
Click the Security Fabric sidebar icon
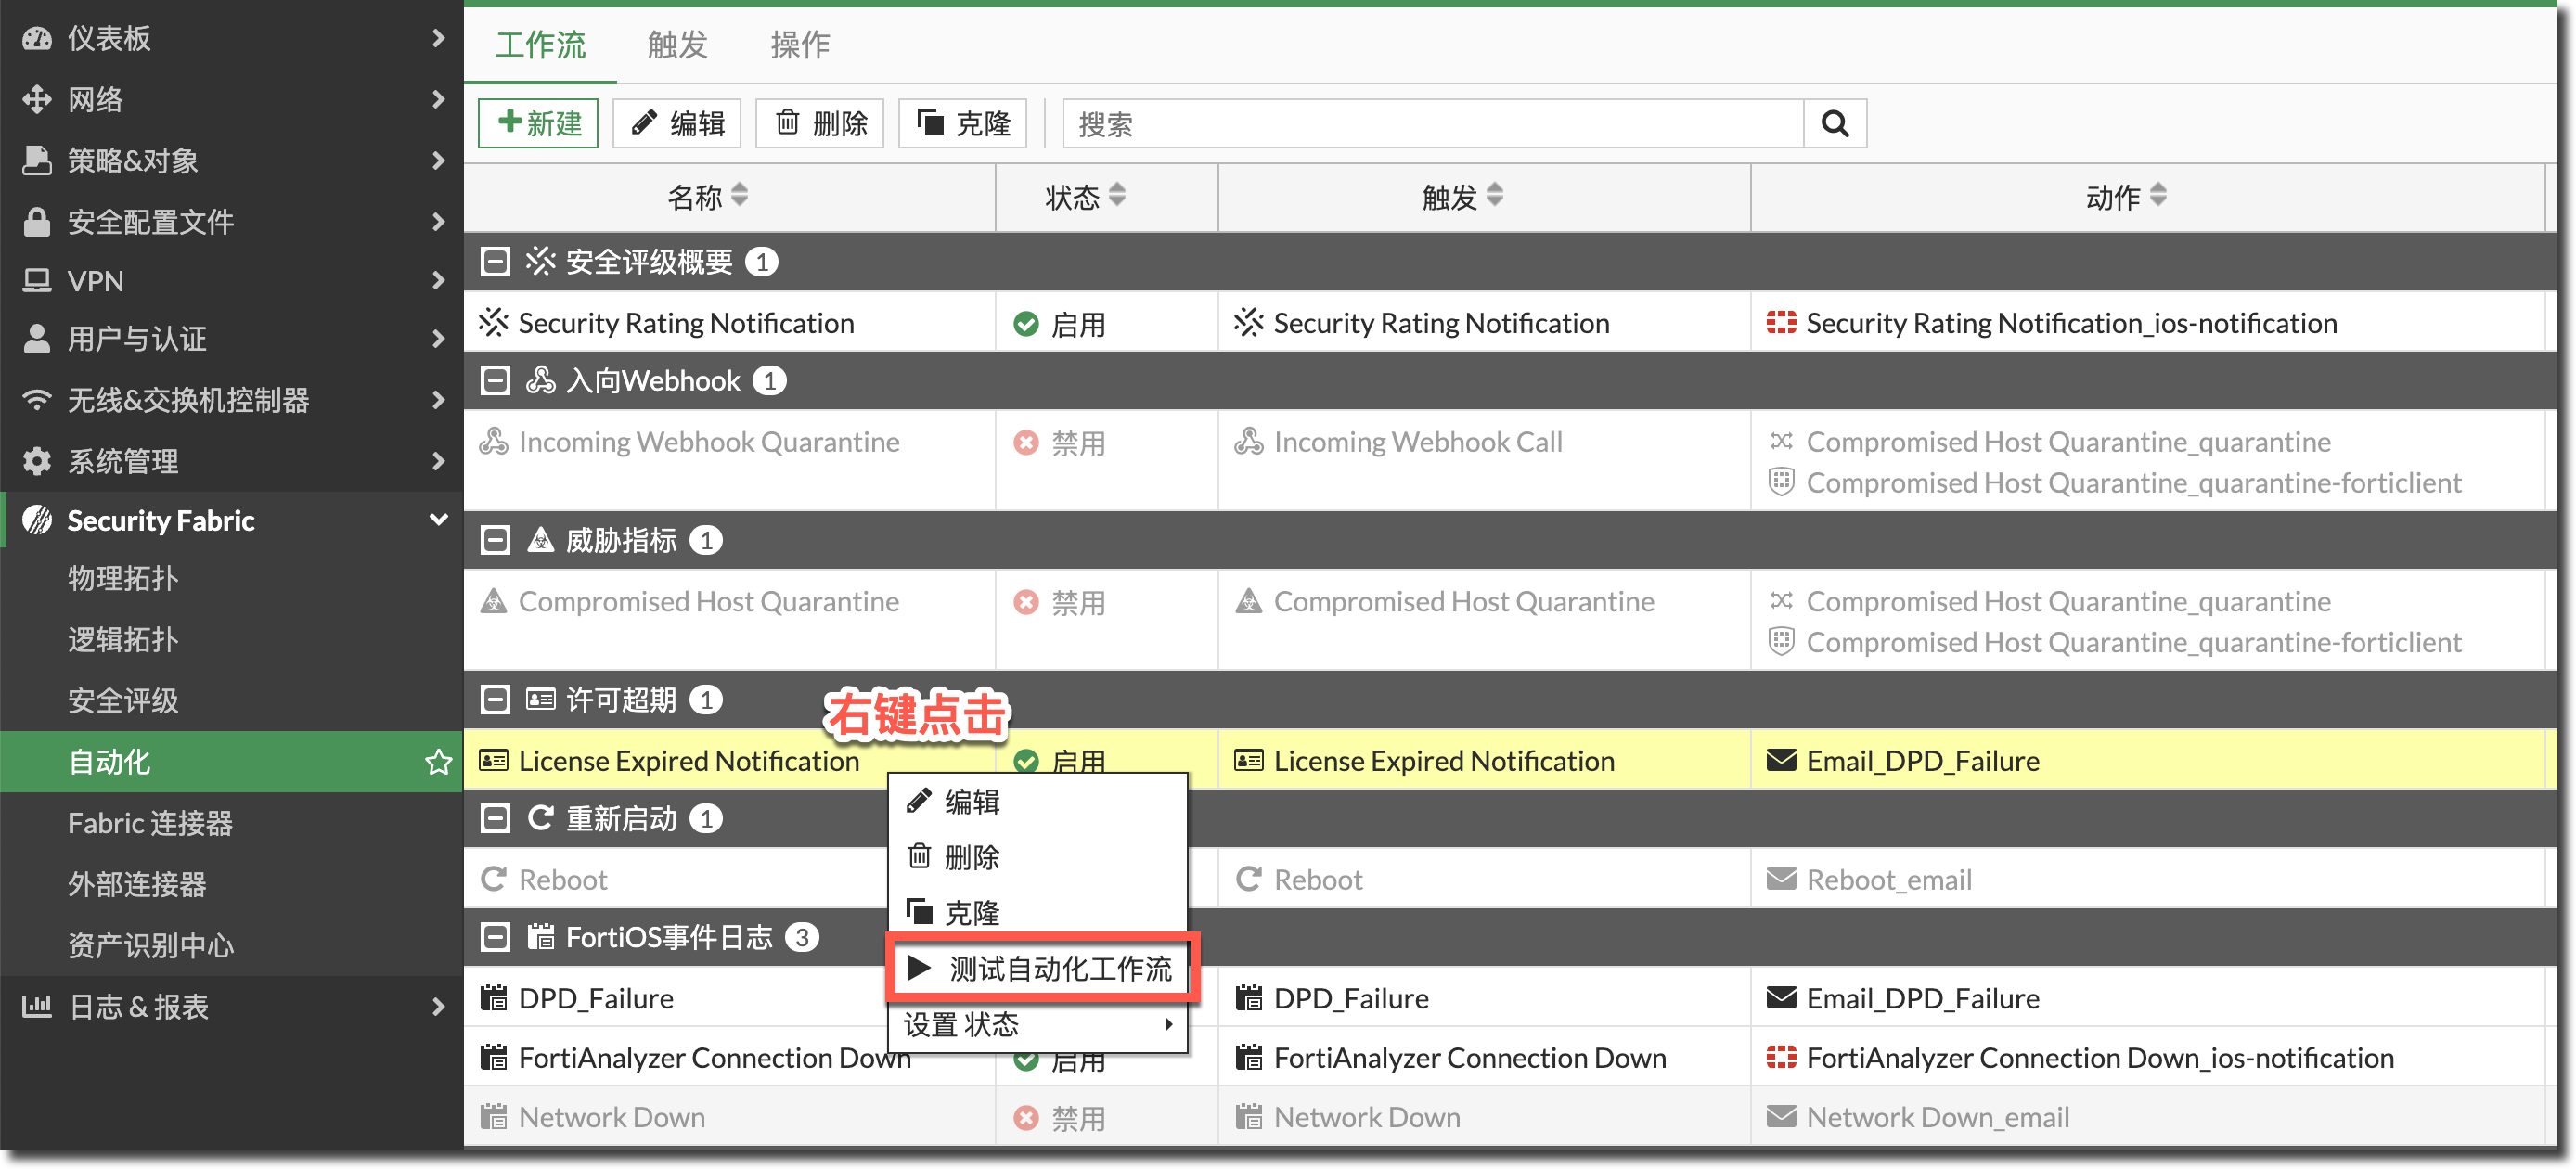tap(37, 520)
